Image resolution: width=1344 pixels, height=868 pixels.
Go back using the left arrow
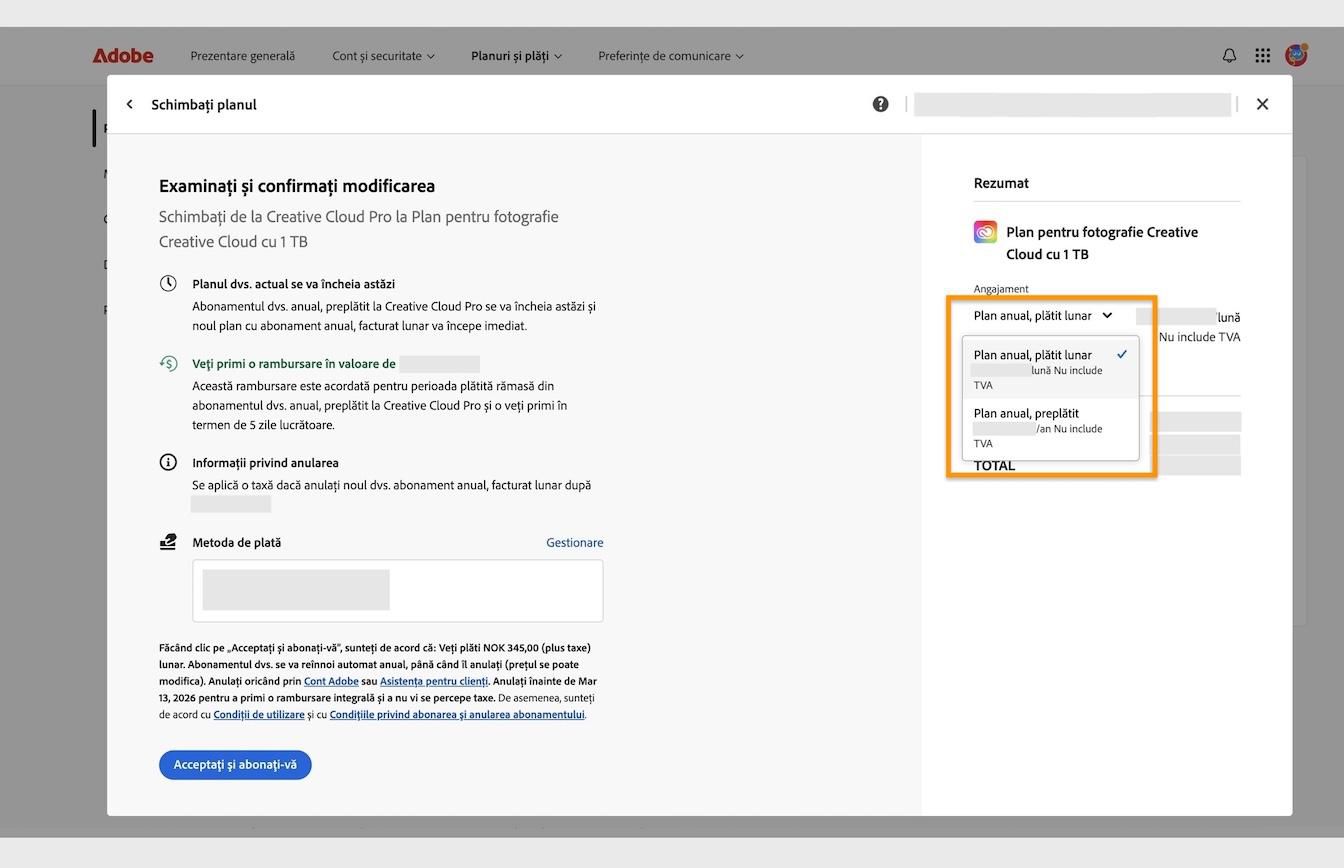coord(130,104)
